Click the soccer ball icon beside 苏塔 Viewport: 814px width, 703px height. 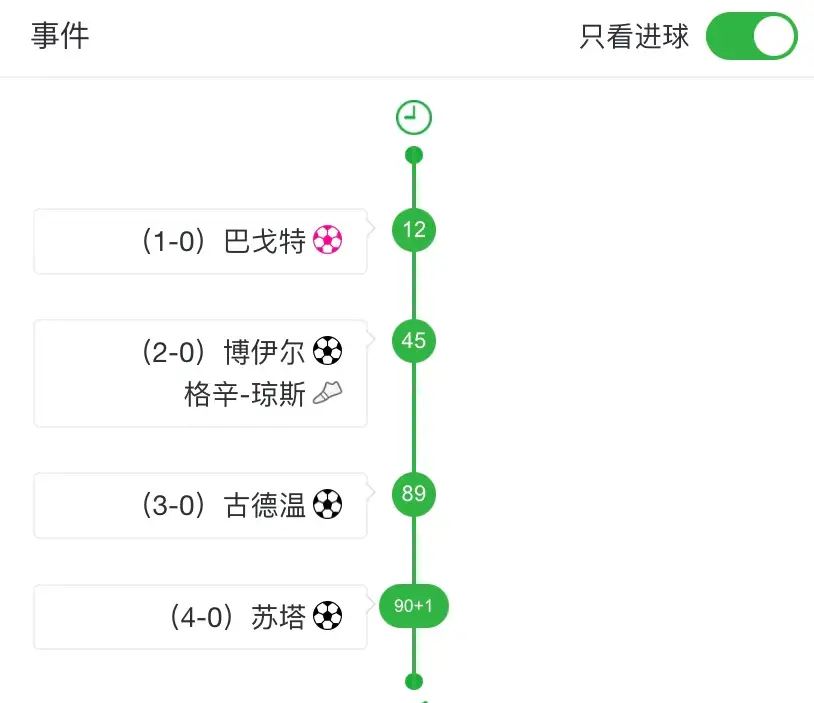(327, 616)
